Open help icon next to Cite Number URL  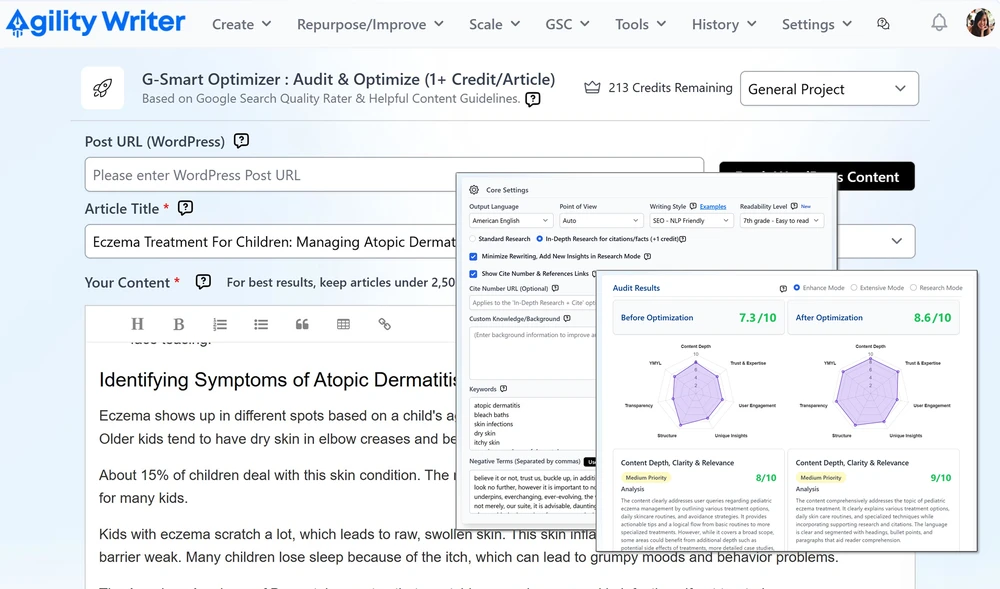point(555,288)
